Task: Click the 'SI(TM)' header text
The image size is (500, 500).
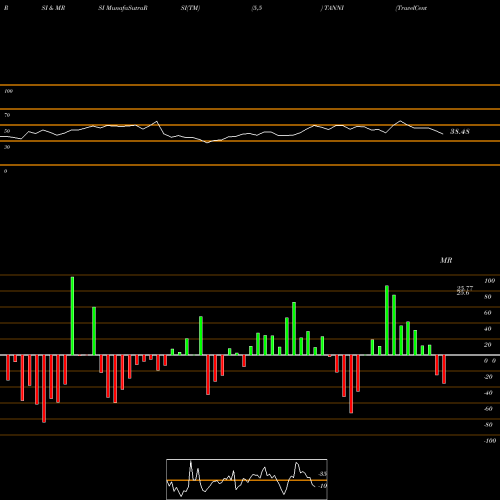Action: point(190,8)
